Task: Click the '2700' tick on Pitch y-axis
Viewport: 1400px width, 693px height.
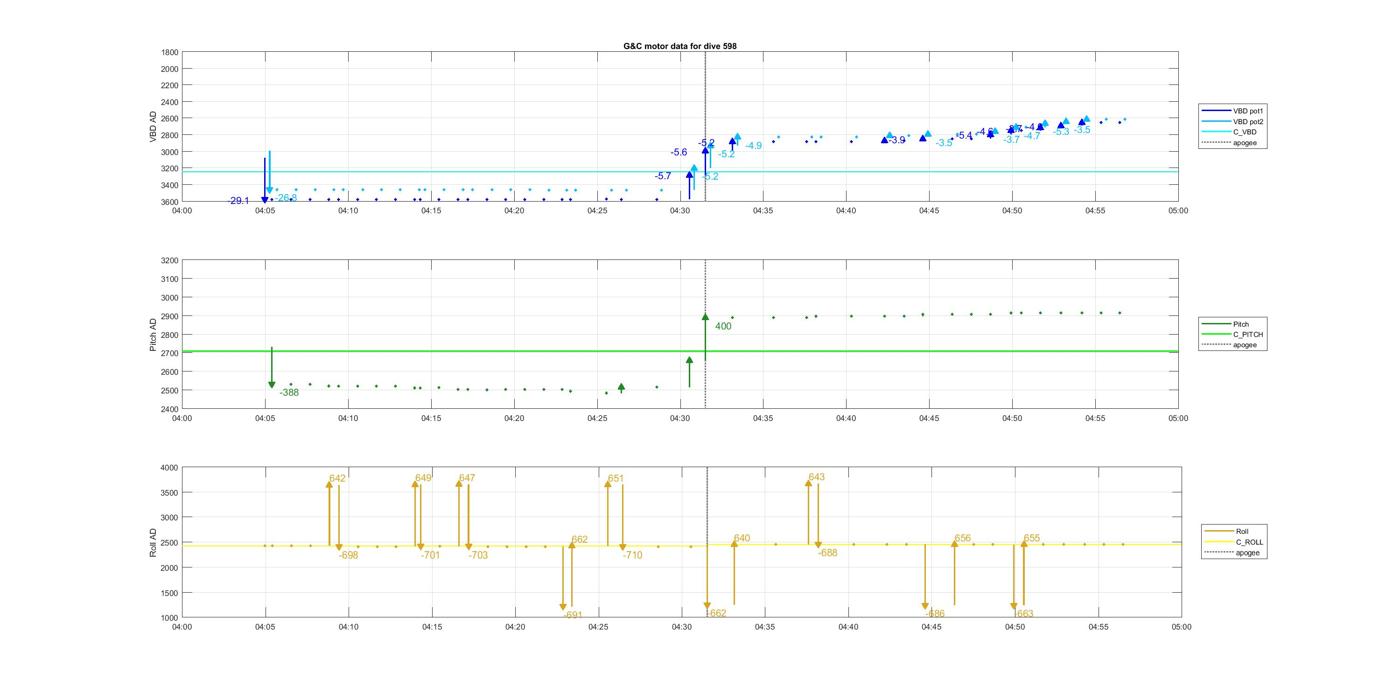Action: pyautogui.click(x=170, y=353)
